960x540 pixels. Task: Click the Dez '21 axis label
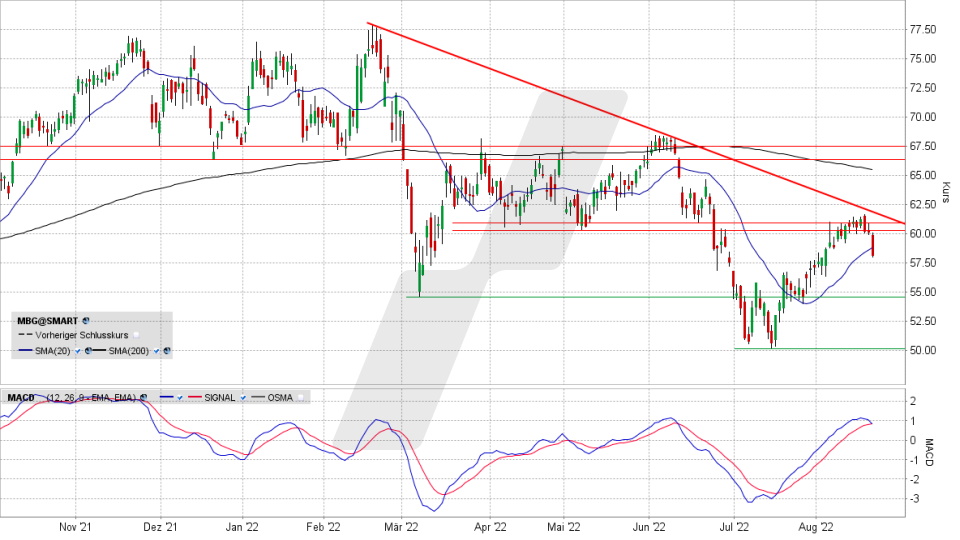pos(160,527)
